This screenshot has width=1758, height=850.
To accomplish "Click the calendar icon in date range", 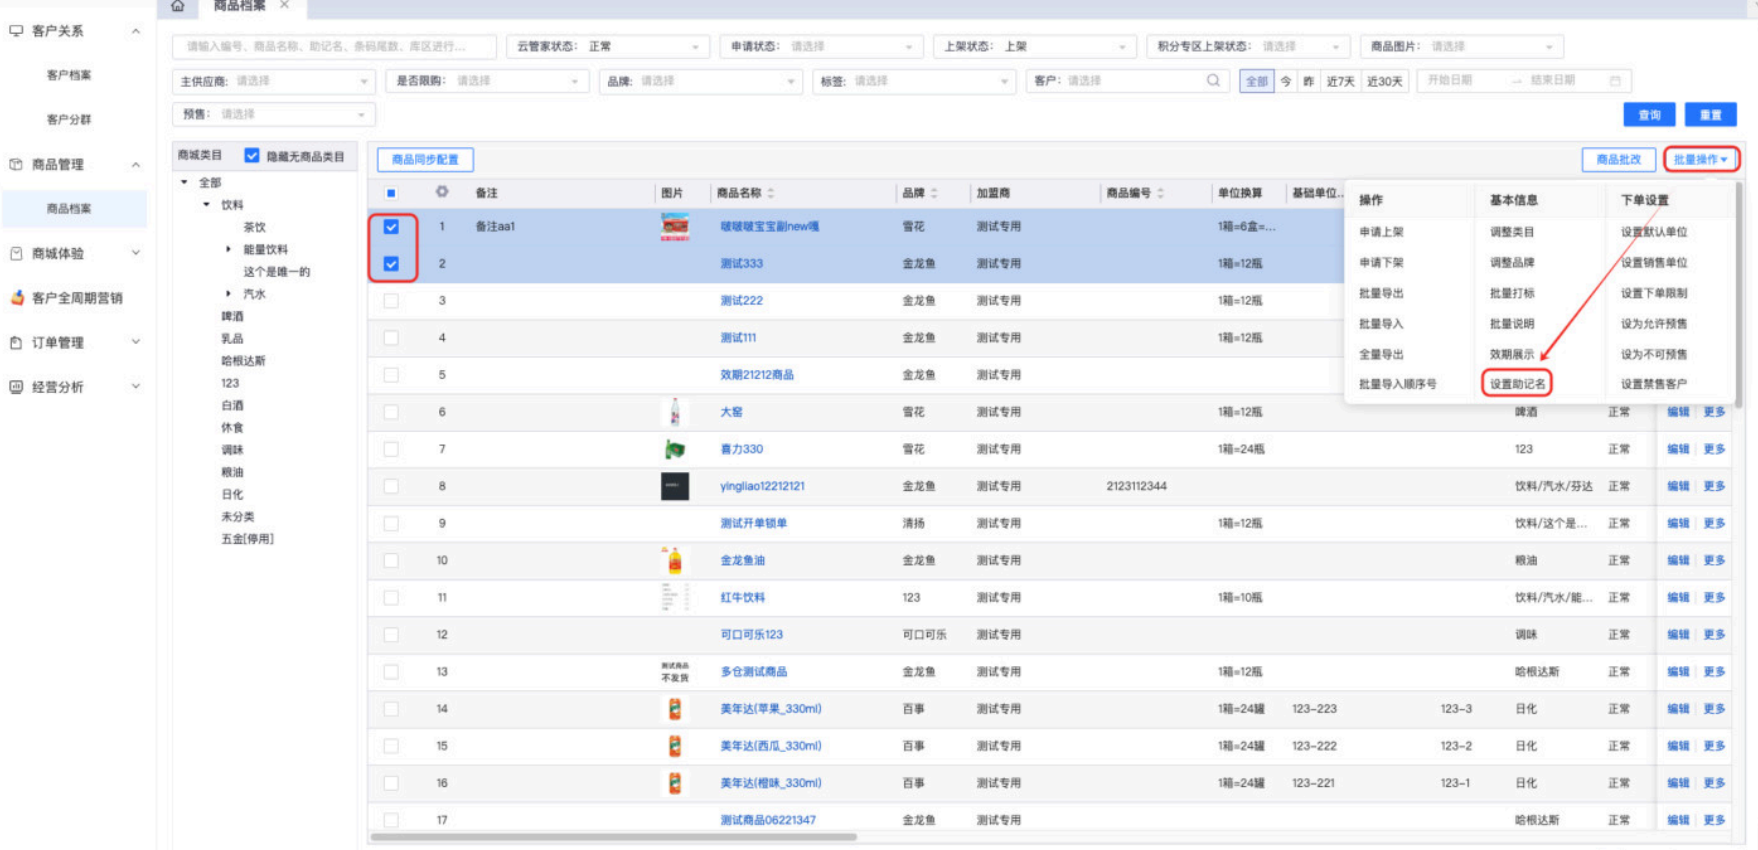I will click(1615, 81).
